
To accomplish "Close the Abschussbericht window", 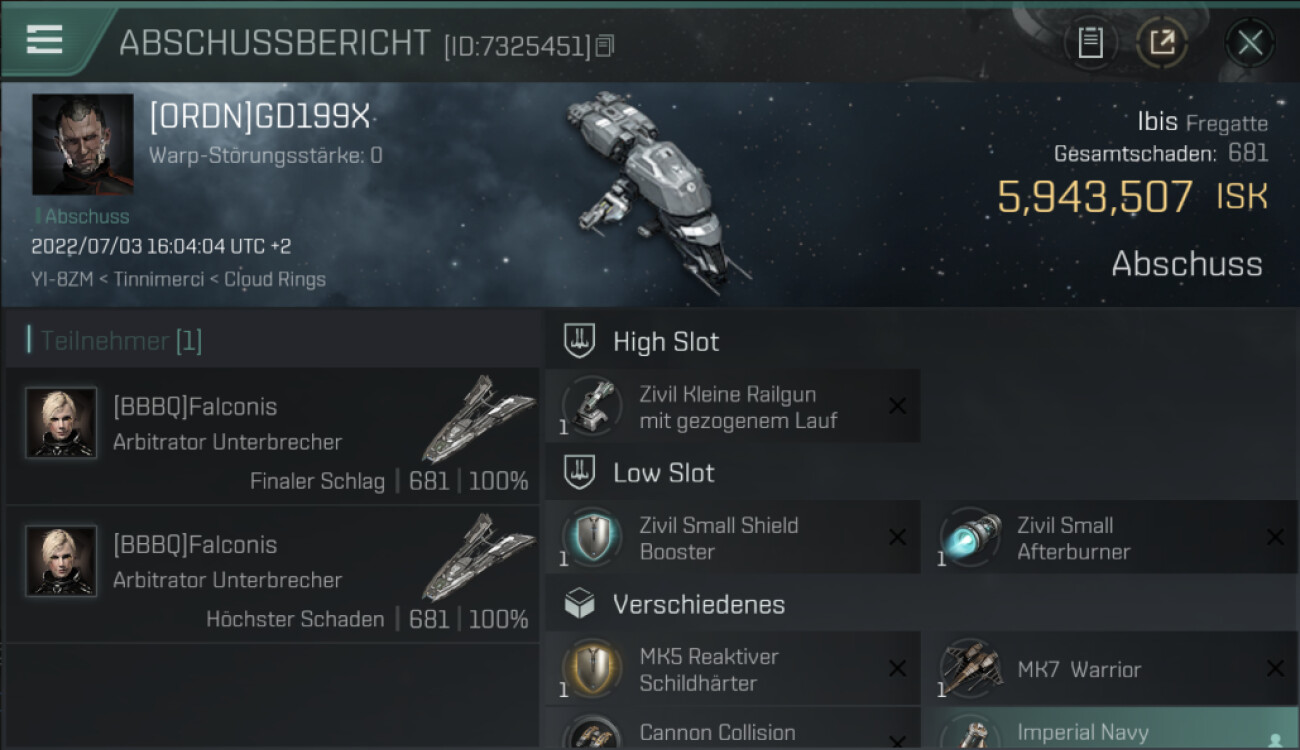I will pyautogui.click(x=1250, y=43).
